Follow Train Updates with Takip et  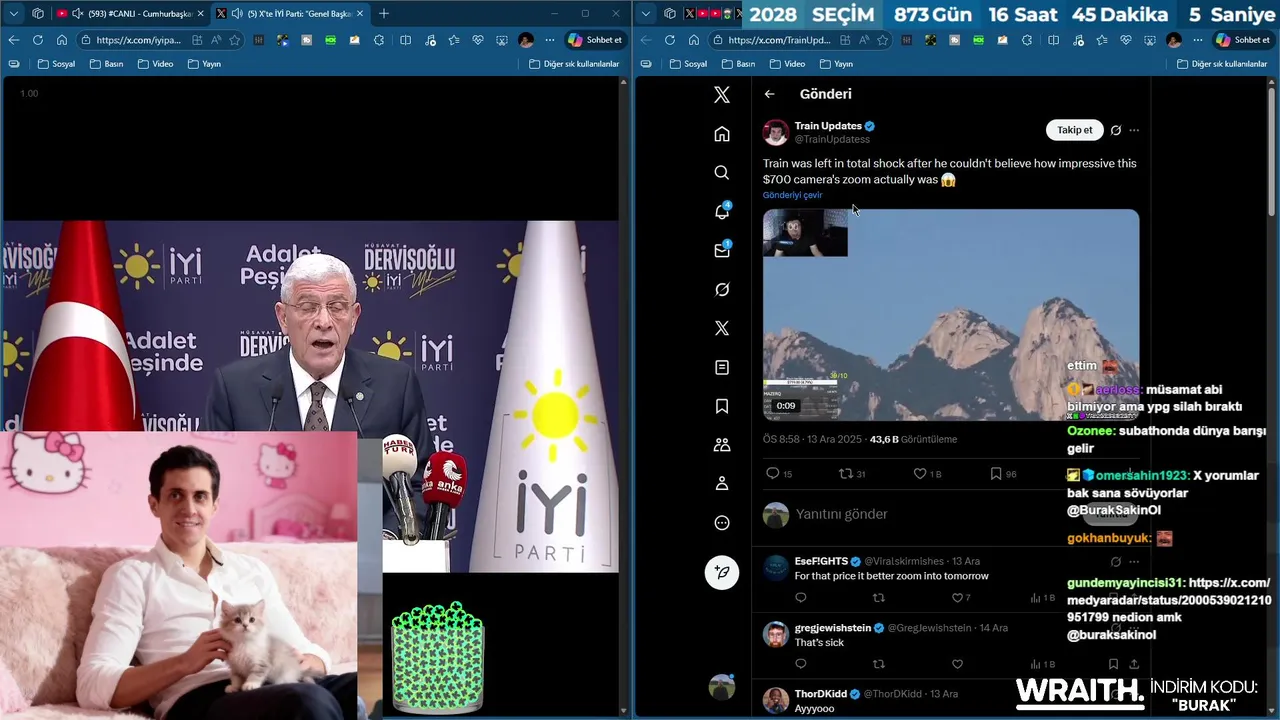click(1074, 130)
